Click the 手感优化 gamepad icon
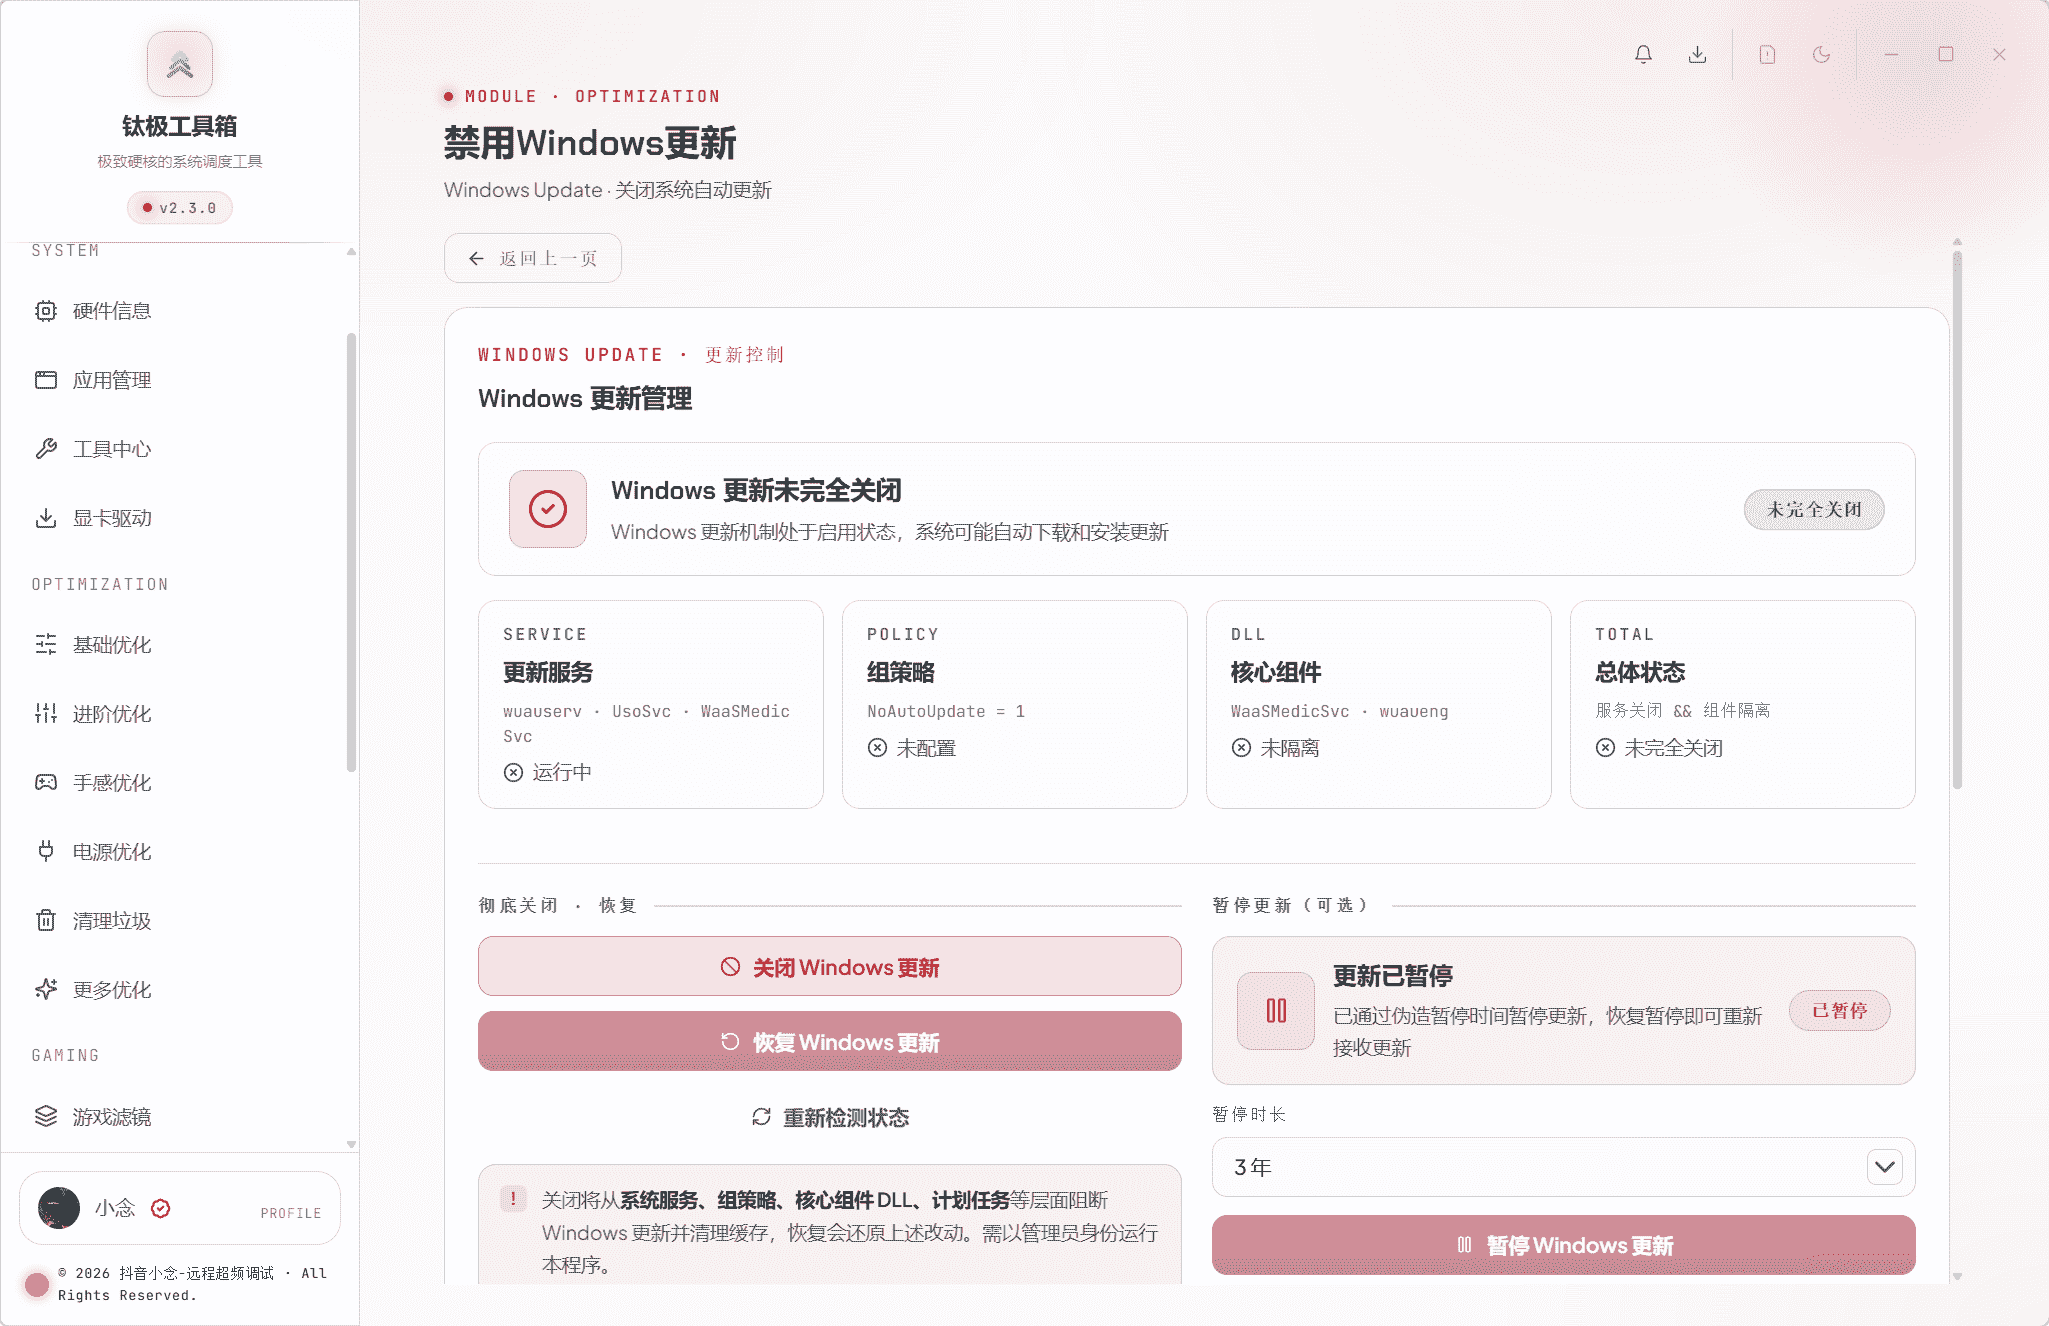The width and height of the screenshot is (2049, 1326). pos(46,782)
